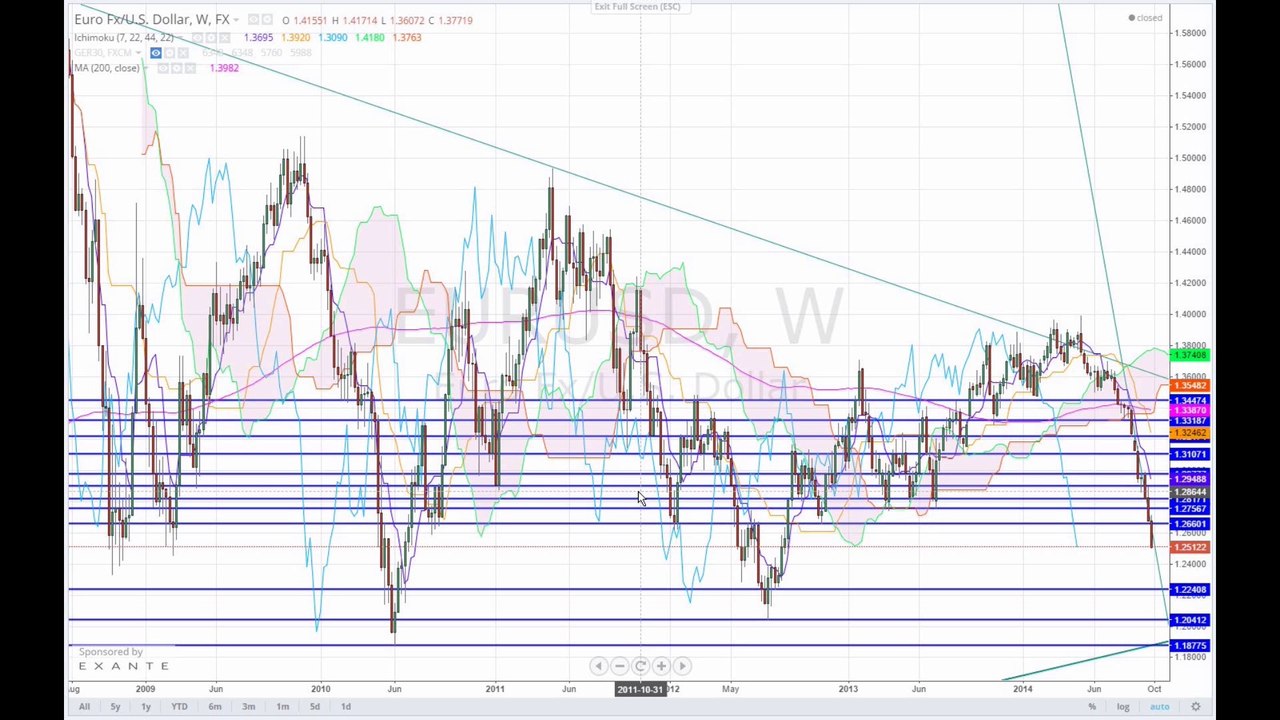This screenshot has height=720, width=1280.
Task: Expand the Euro Fx/U.S. Dollar title dropdown
Action: point(236,20)
